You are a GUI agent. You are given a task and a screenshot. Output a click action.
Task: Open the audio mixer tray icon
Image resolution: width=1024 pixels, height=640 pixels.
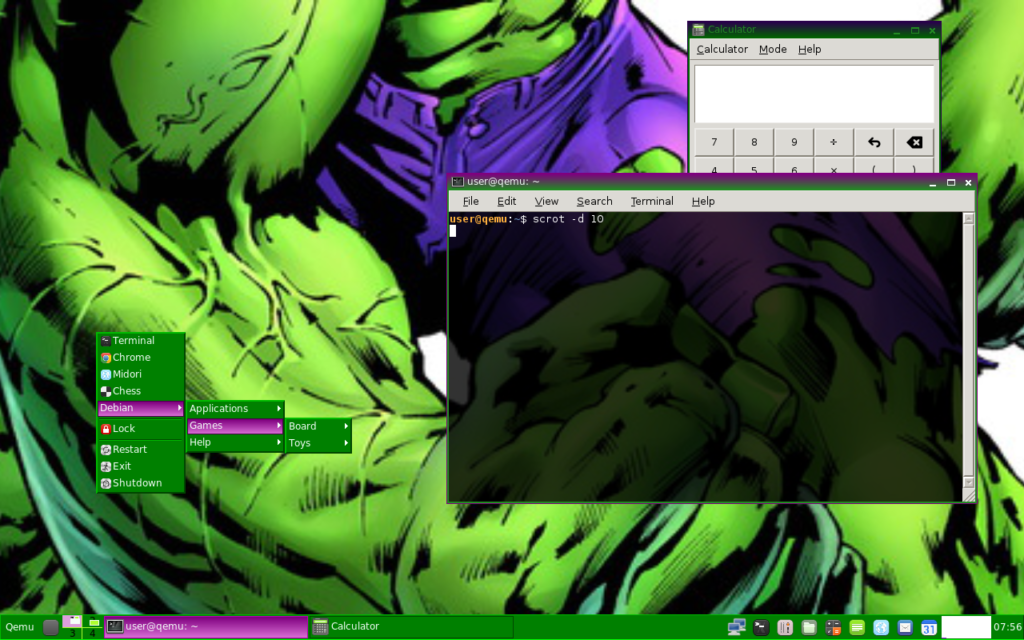coord(785,627)
